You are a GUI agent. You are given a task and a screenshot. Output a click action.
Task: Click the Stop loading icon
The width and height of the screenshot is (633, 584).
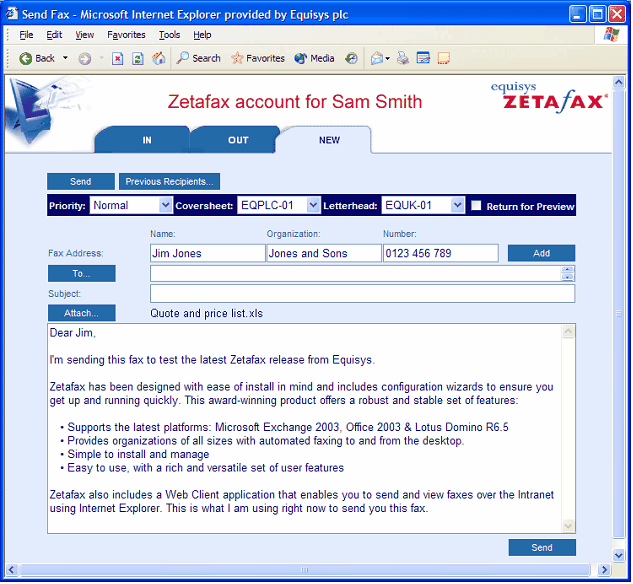117,59
